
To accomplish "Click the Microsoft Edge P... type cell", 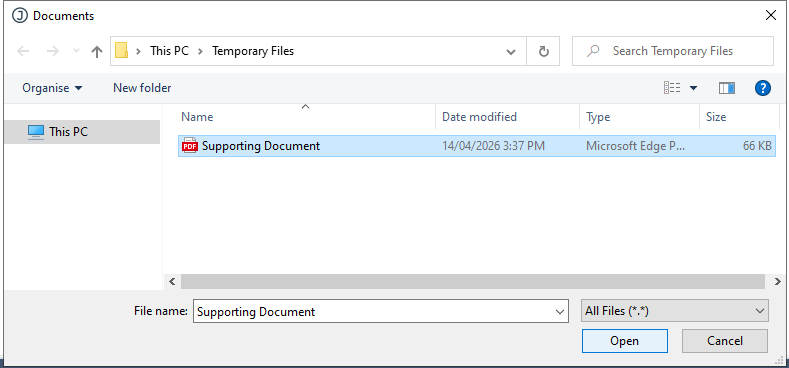I will tap(635, 146).
